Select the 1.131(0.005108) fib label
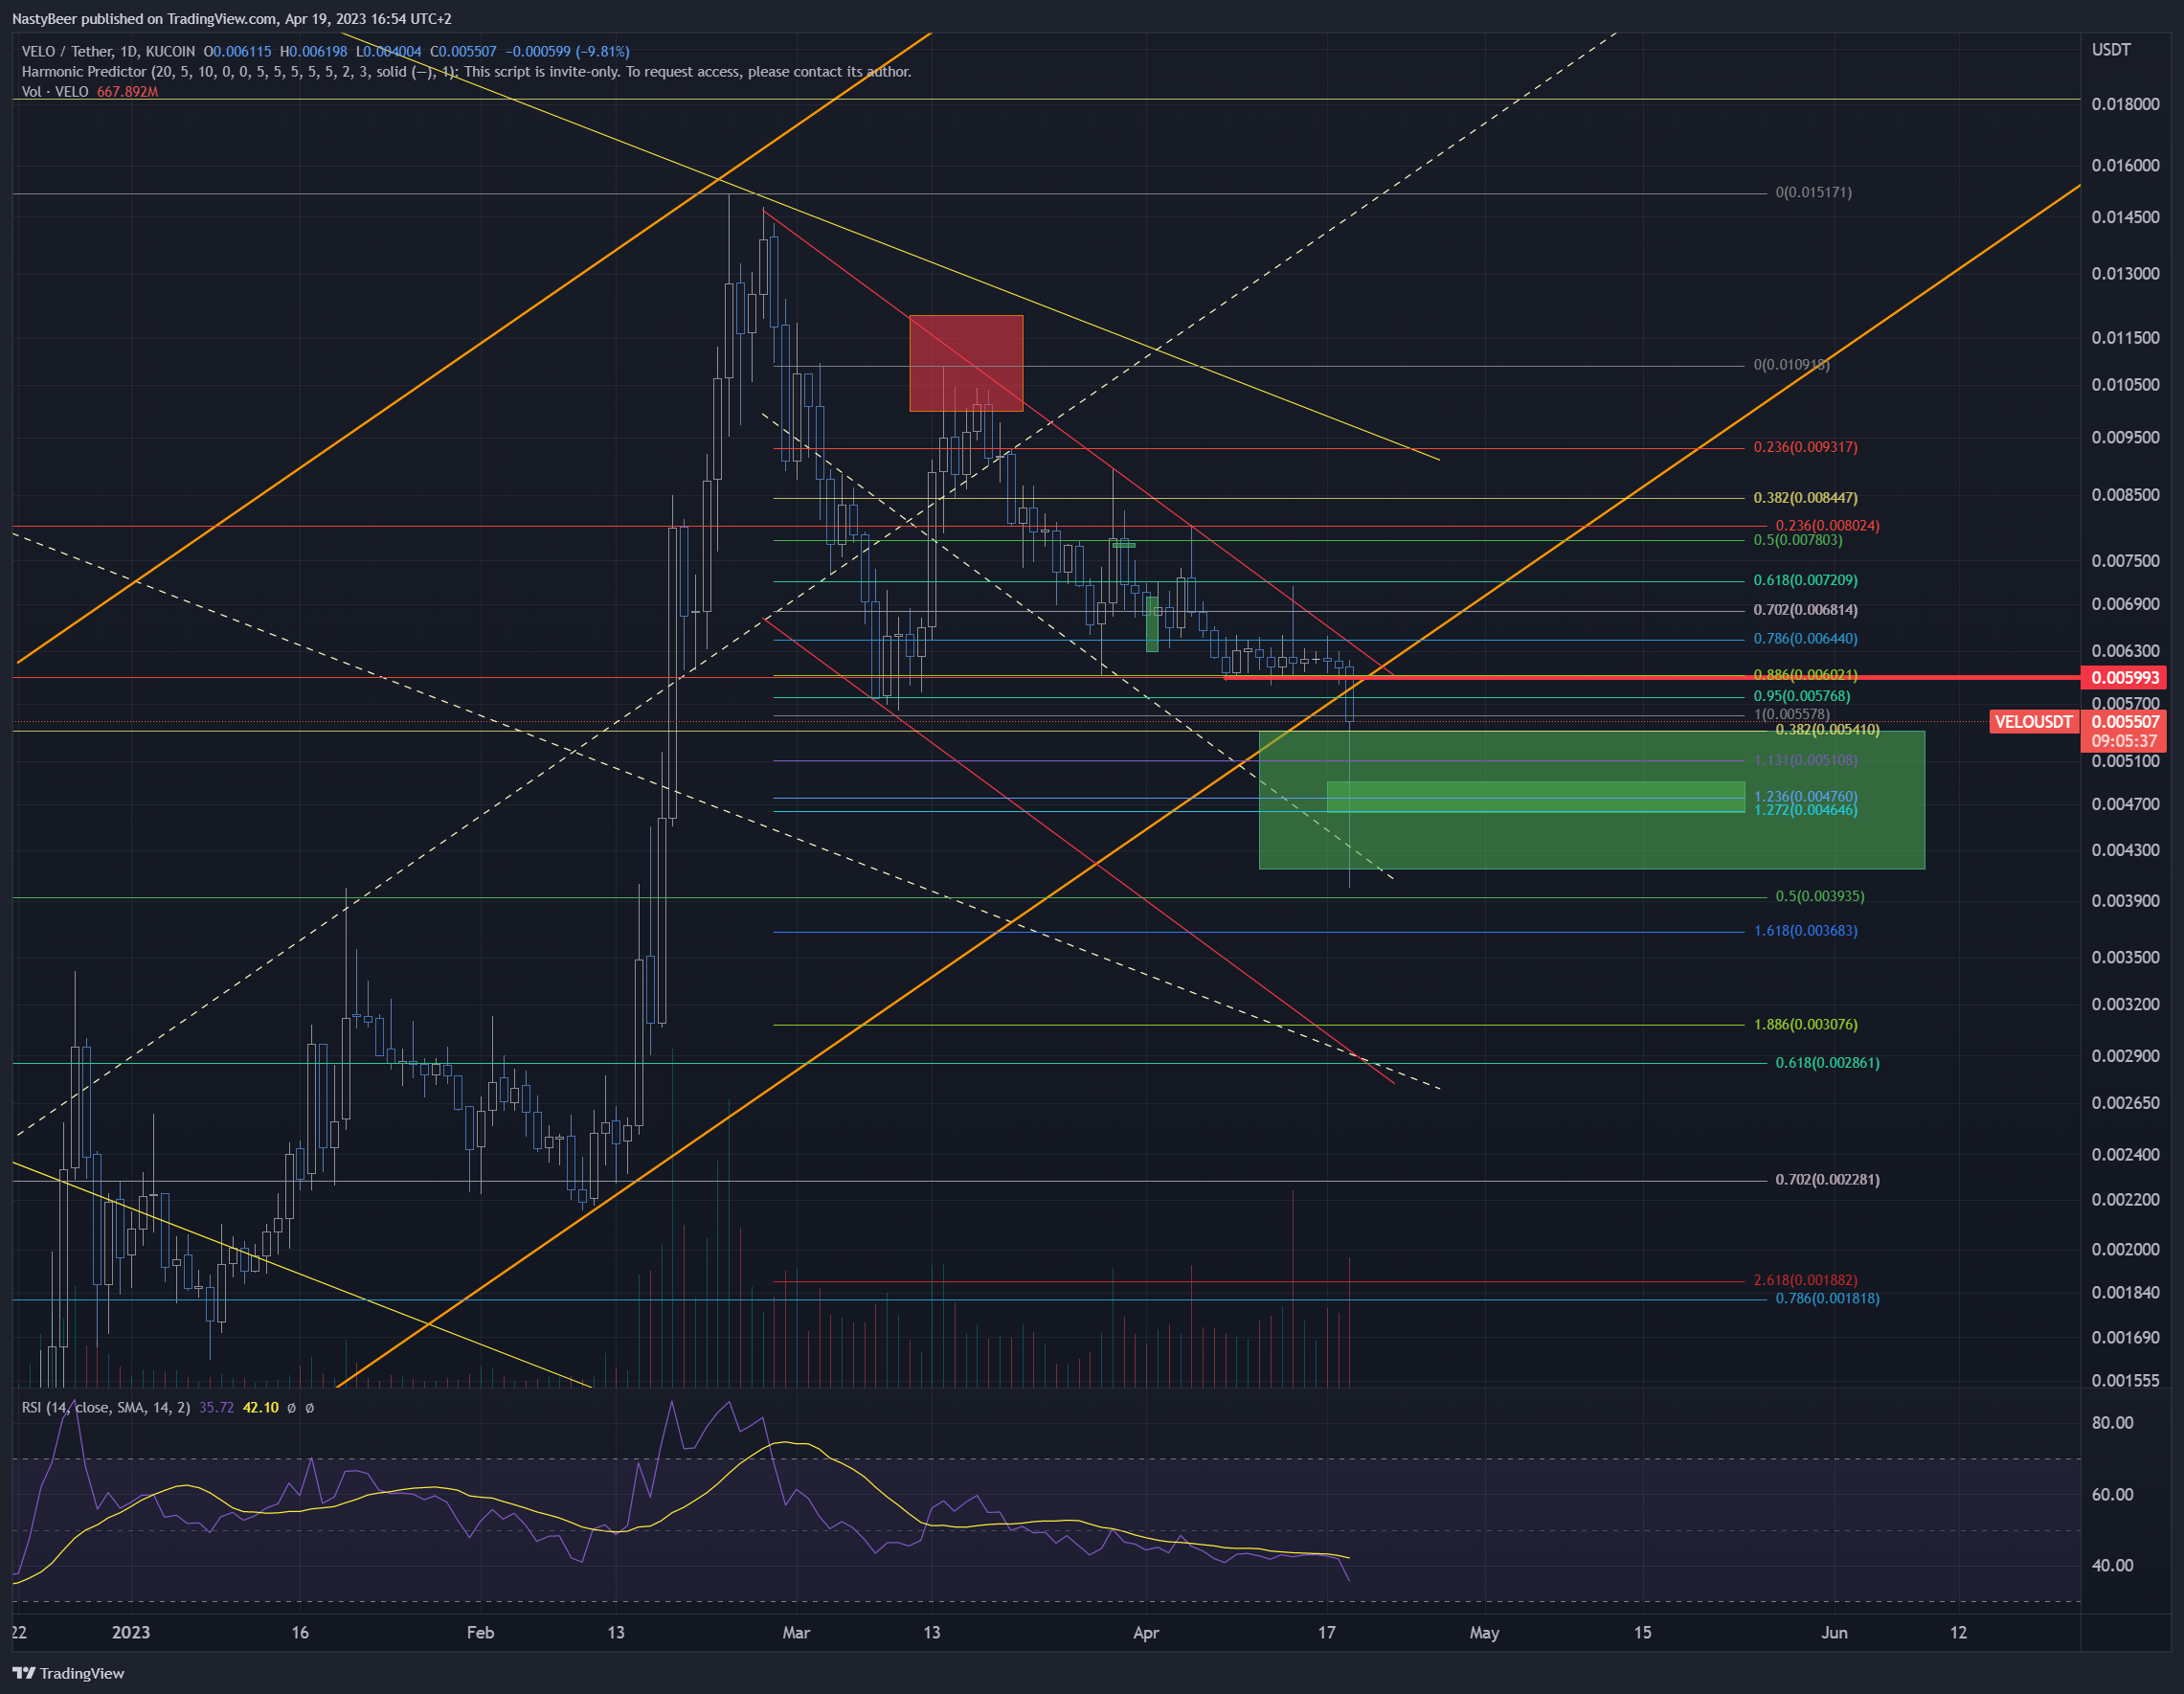 [1805, 760]
